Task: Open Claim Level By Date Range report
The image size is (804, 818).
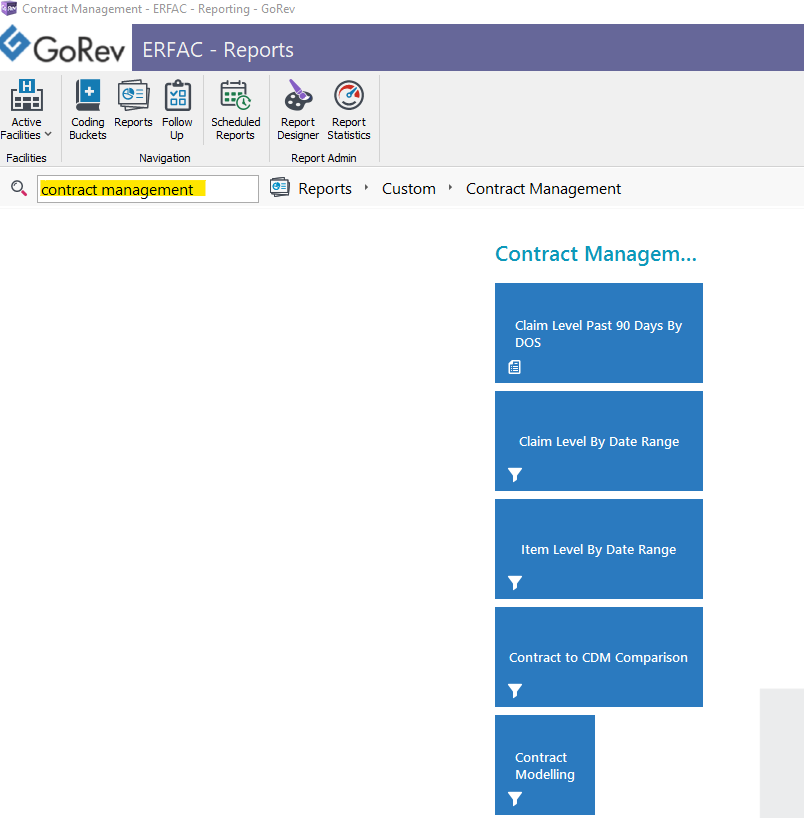Action: pyautogui.click(x=598, y=441)
